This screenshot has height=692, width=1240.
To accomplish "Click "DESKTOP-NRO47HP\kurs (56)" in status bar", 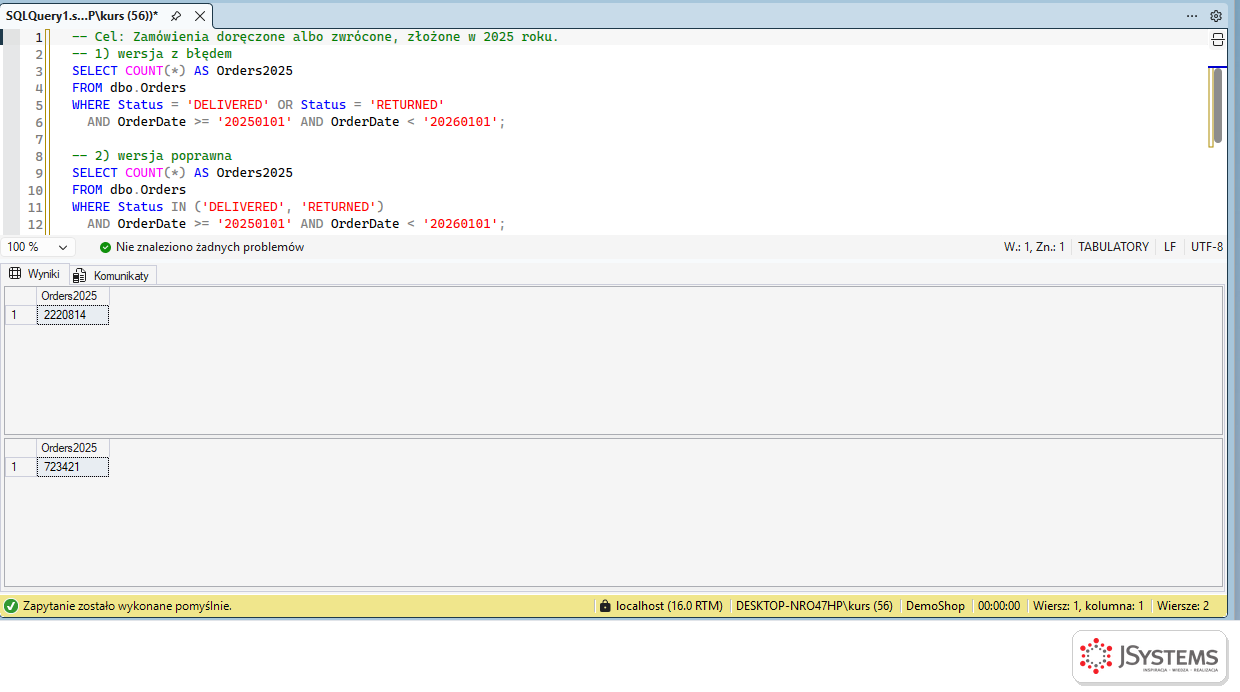I will click(814, 606).
